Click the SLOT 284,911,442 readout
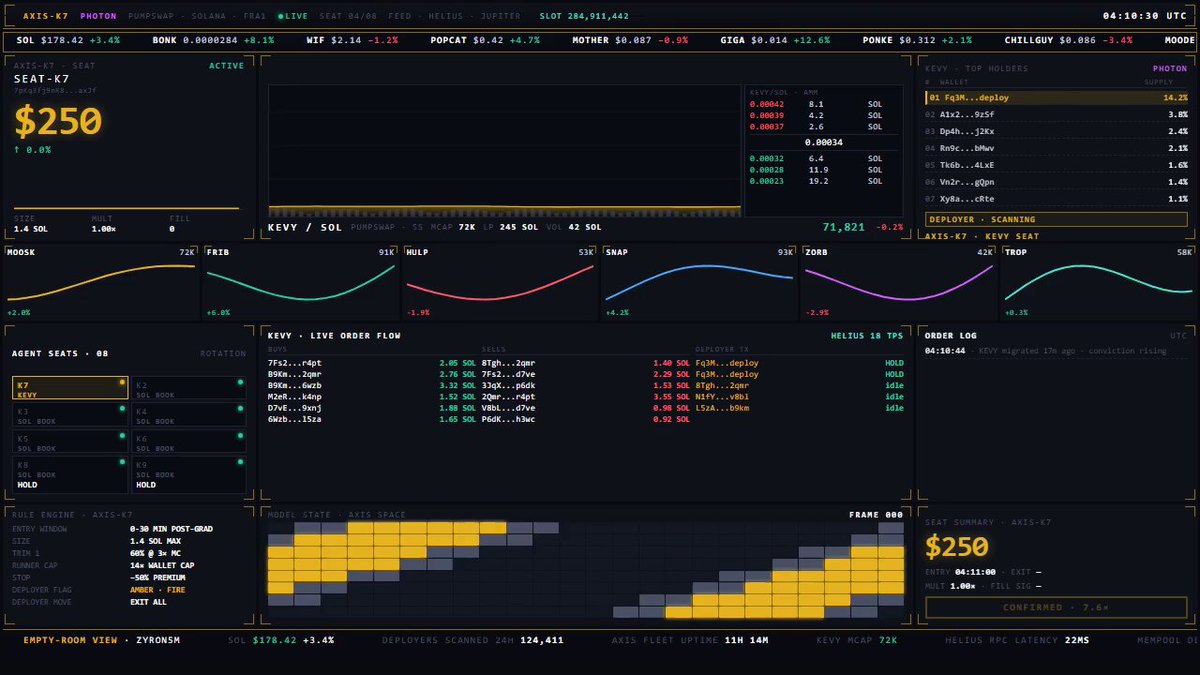Image resolution: width=1200 pixels, height=675 pixels. (x=584, y=16)
